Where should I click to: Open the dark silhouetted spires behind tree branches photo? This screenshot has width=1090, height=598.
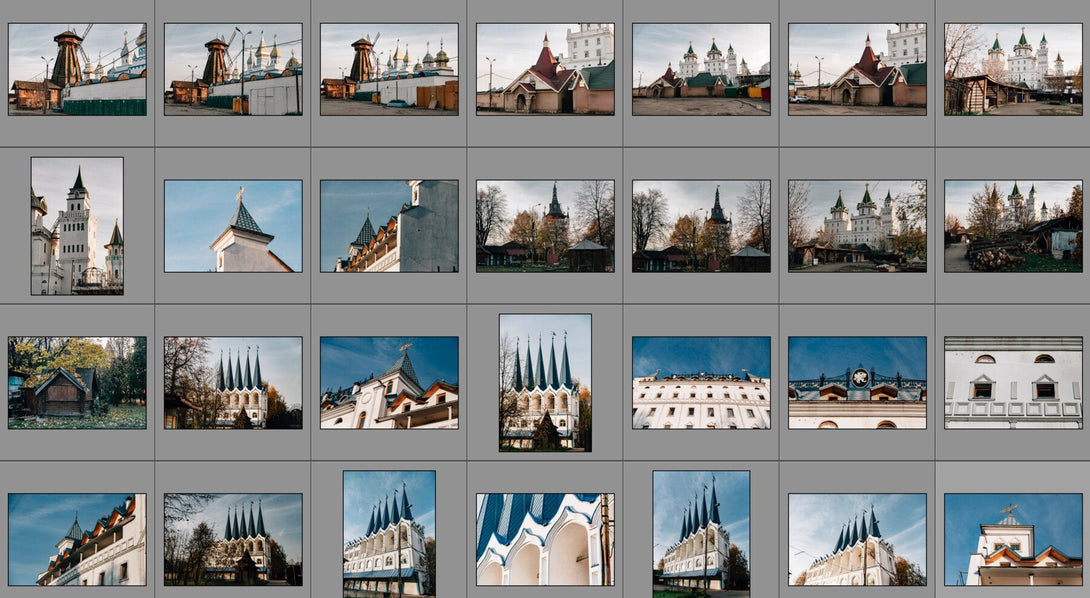coord(233,540)
